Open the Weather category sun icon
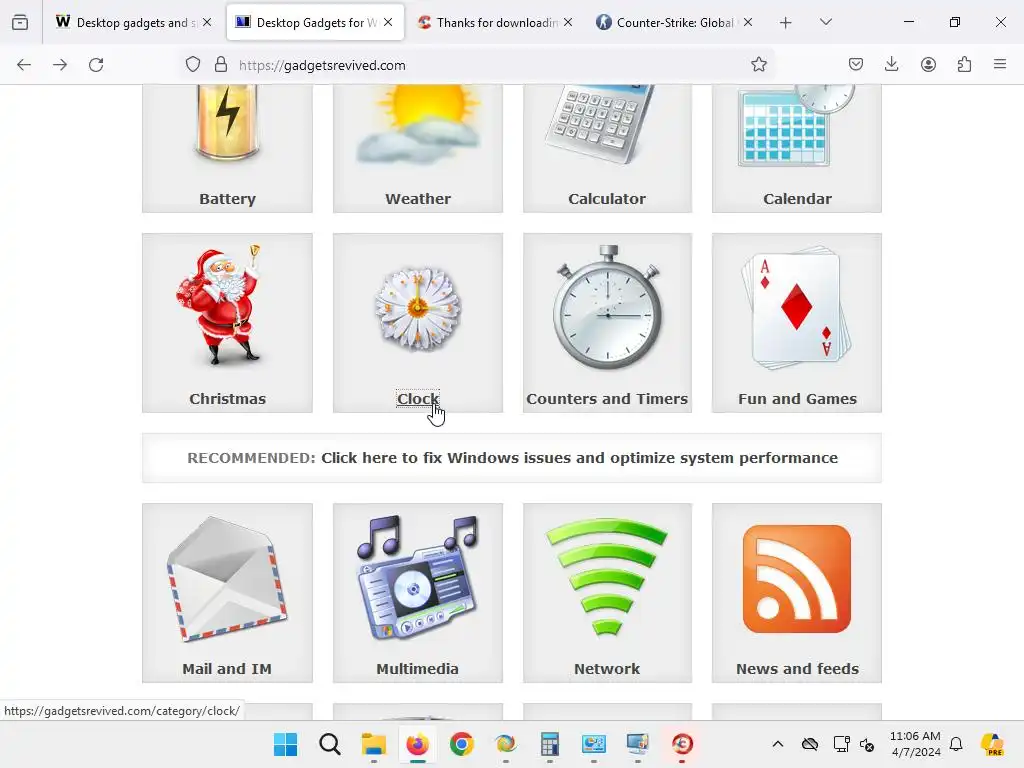The image size is (1024, 768). (418, 124)
